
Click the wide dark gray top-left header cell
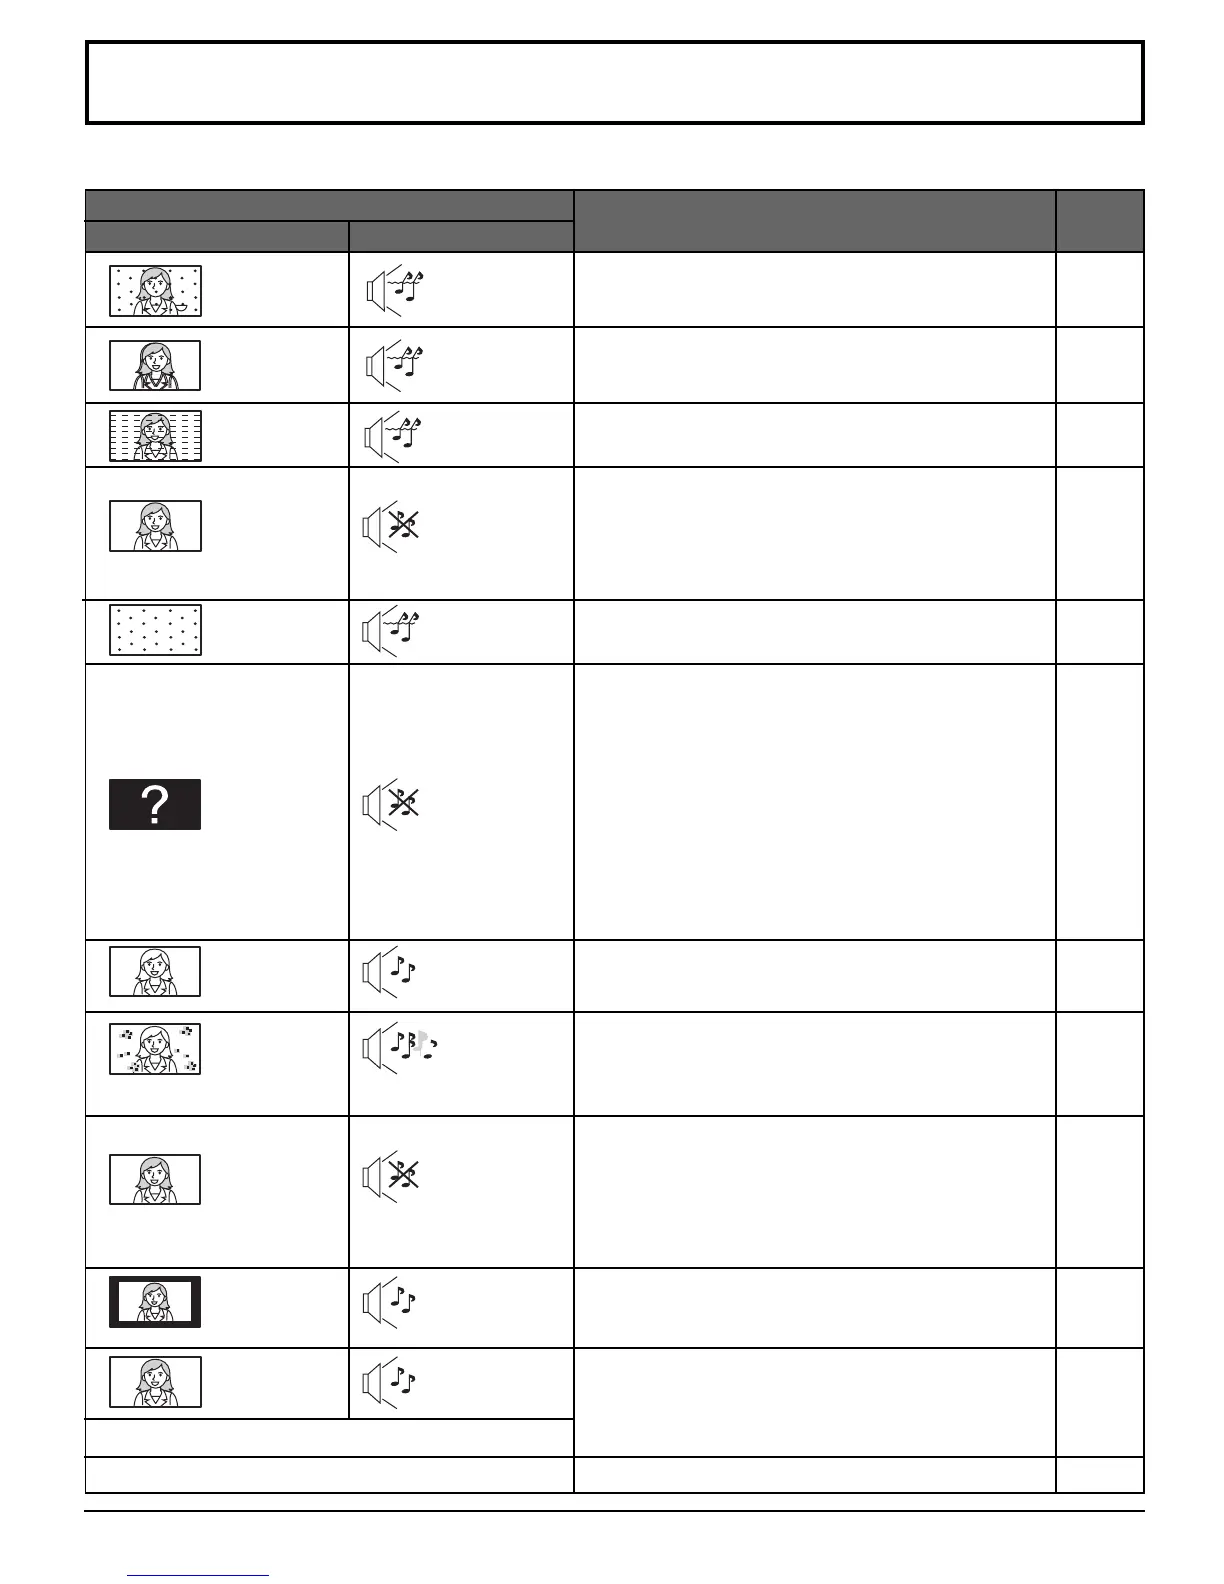coord(329,205)
